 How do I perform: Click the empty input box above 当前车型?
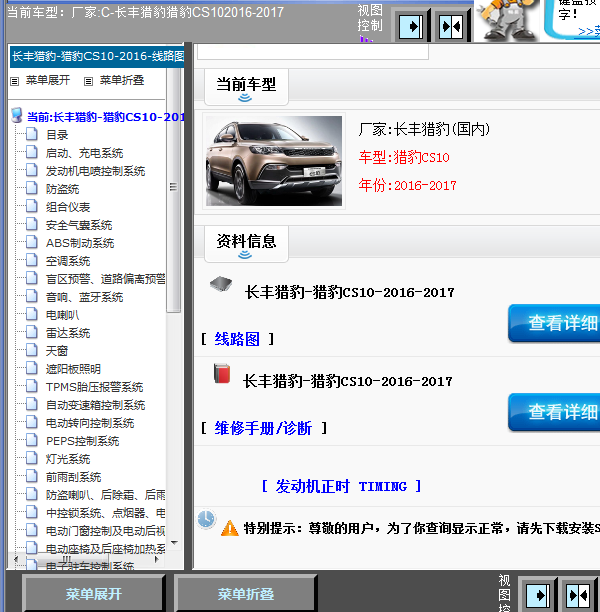coord(313,52)
